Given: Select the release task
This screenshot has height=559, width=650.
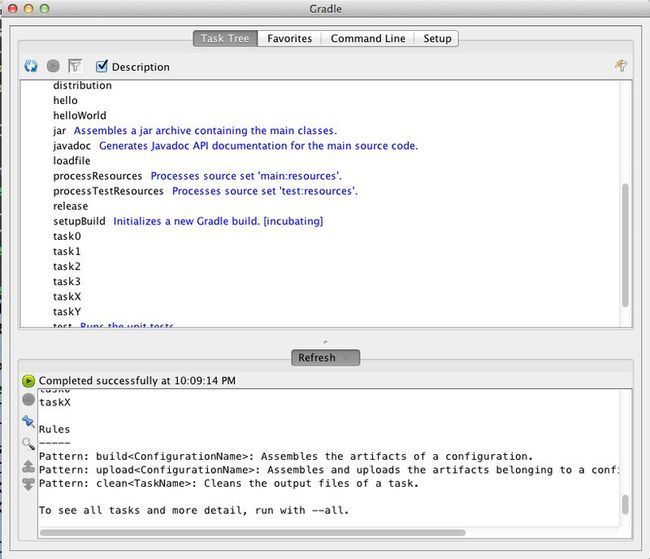Looking at the screenshot, I should click(x=70, y=206).
